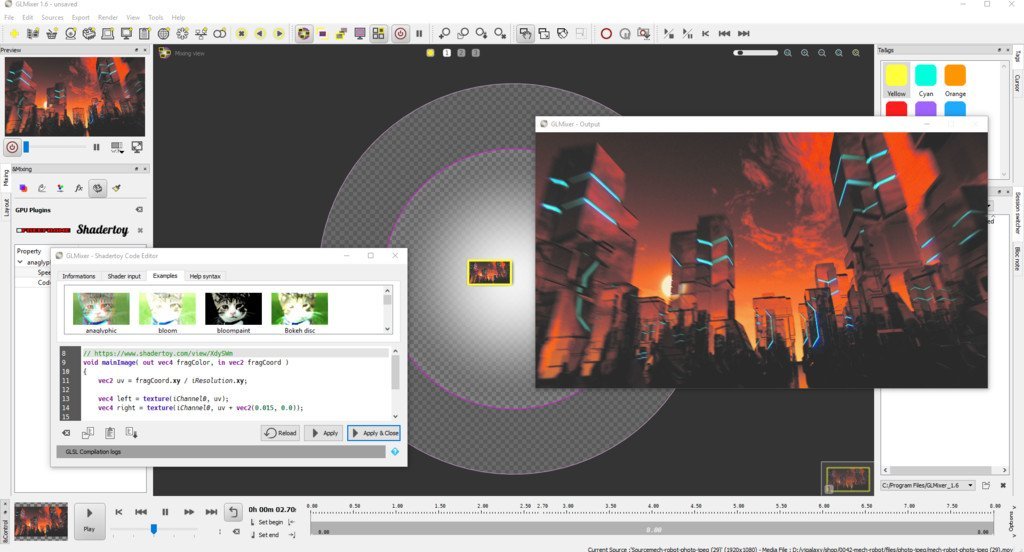The image size is (1024, 552).
Task: Select workspace 2 button in Mixing view
Action: tap(461, 53)
